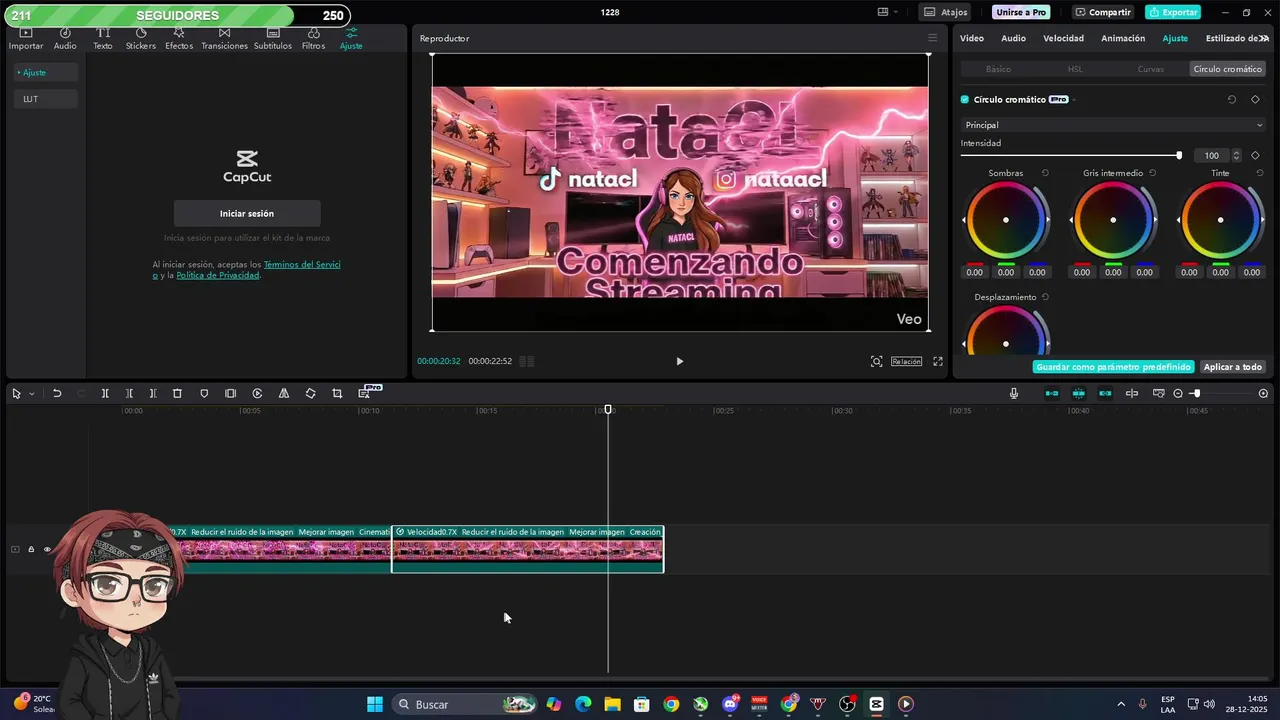Open the Texto tools tab
Image resolution: width=1280 pixels, height=720 pixels.
(x=103, y=39)
